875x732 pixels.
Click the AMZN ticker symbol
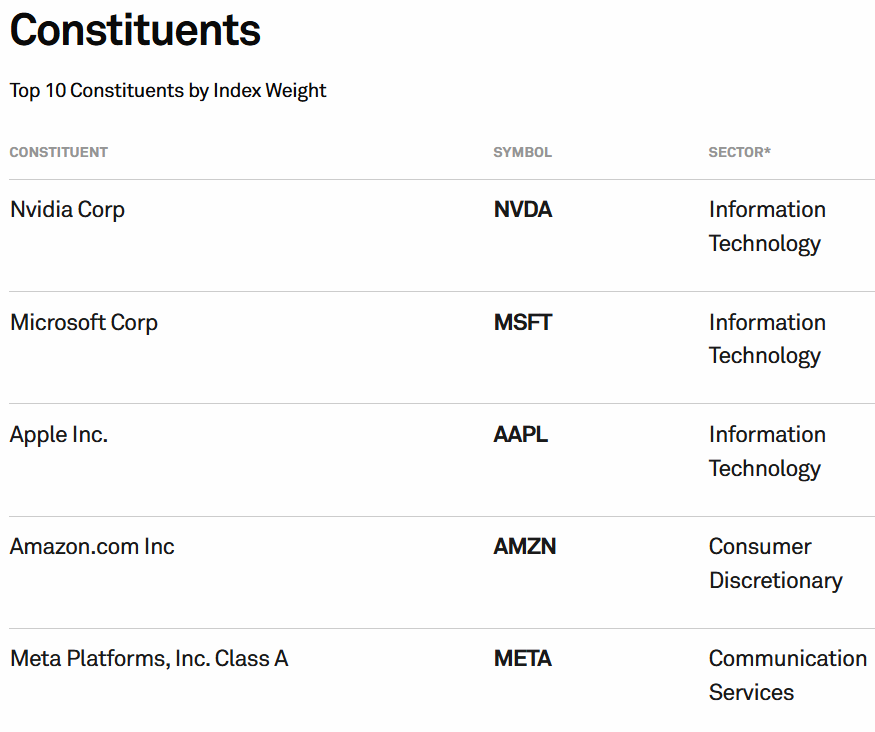525,547
